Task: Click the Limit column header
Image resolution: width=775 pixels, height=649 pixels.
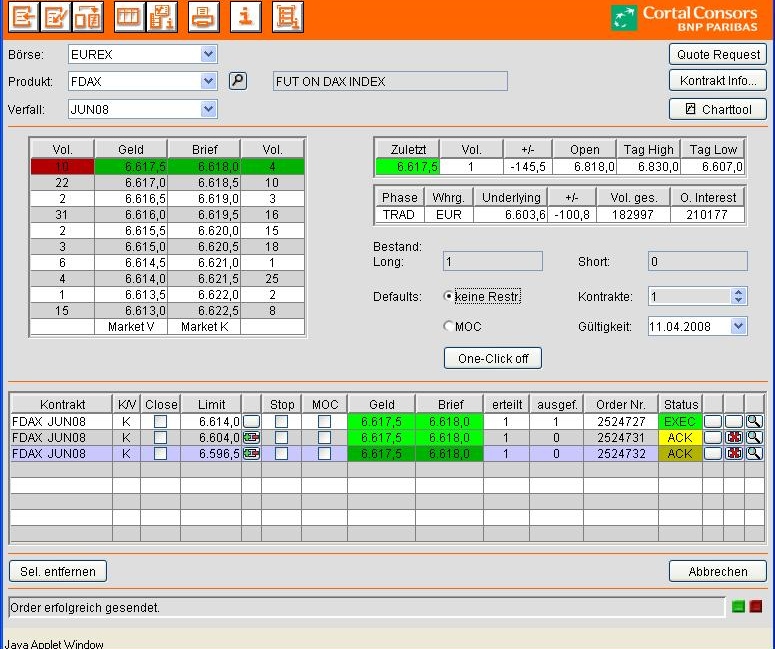Action: click(x=211, y=404)
